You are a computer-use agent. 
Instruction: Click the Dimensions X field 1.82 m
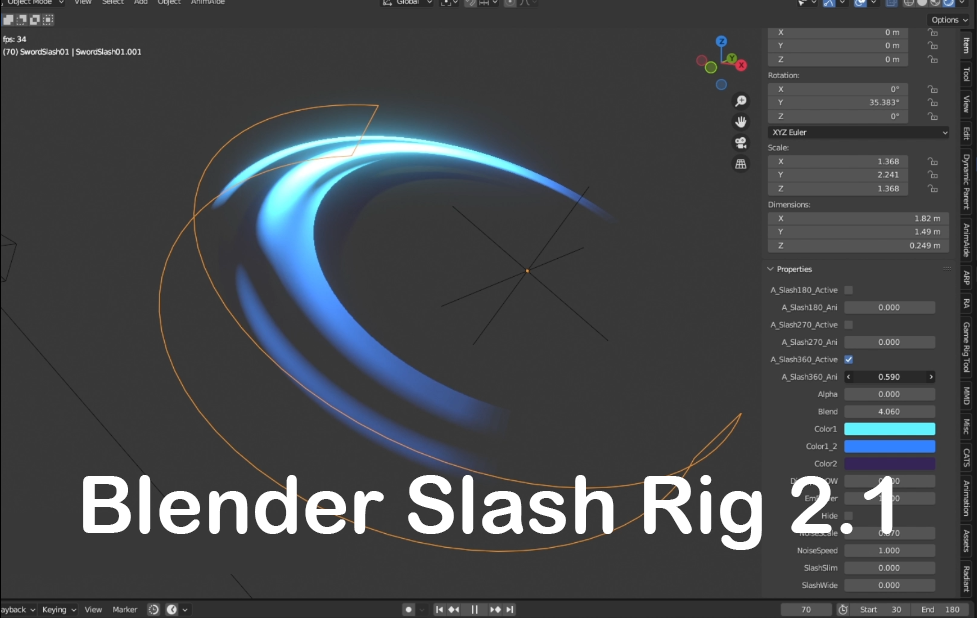[859, 219]
